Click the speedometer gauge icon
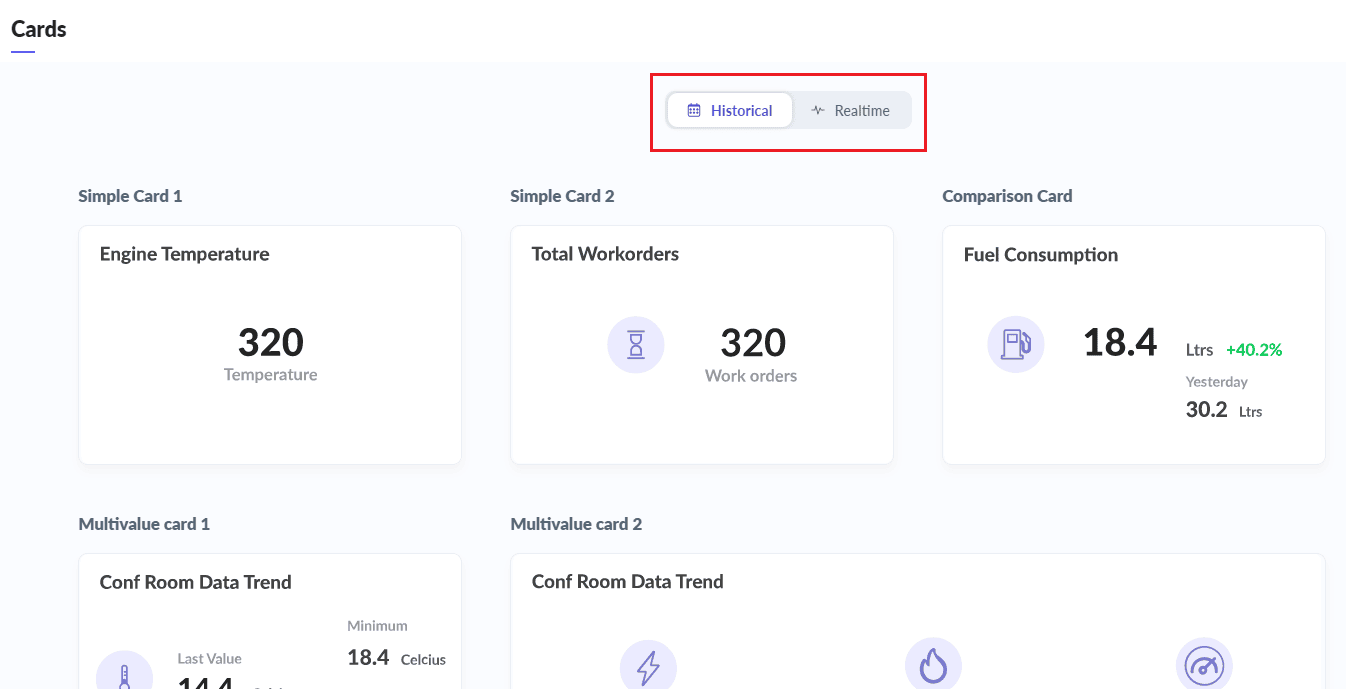 pos(1204,666)
